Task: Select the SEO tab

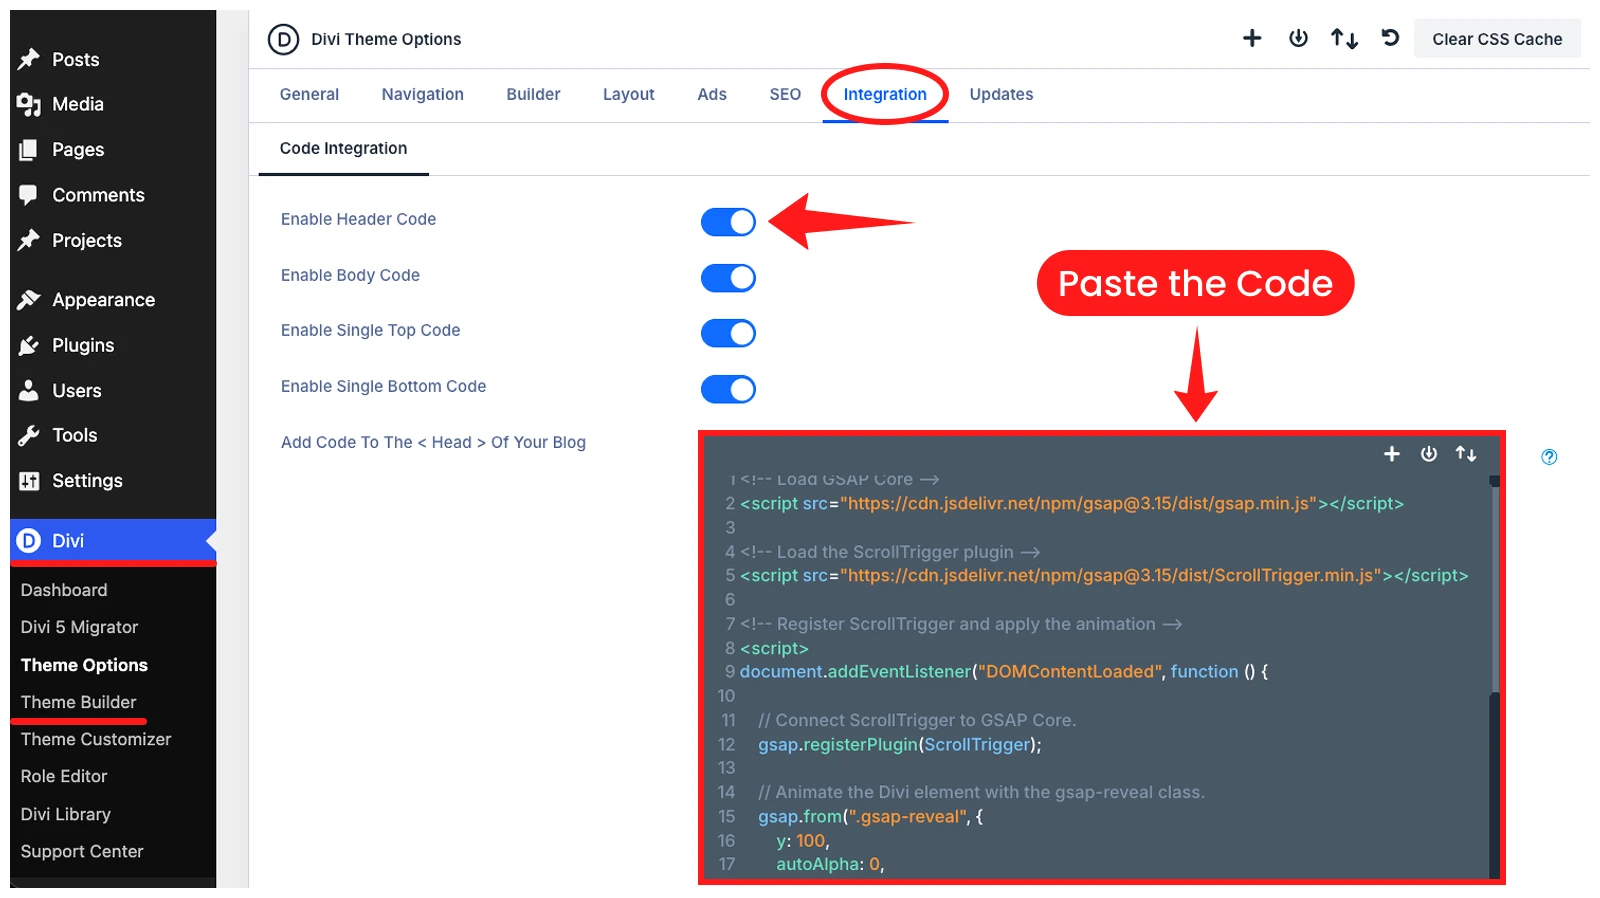Action: click(x=785, y=94)
